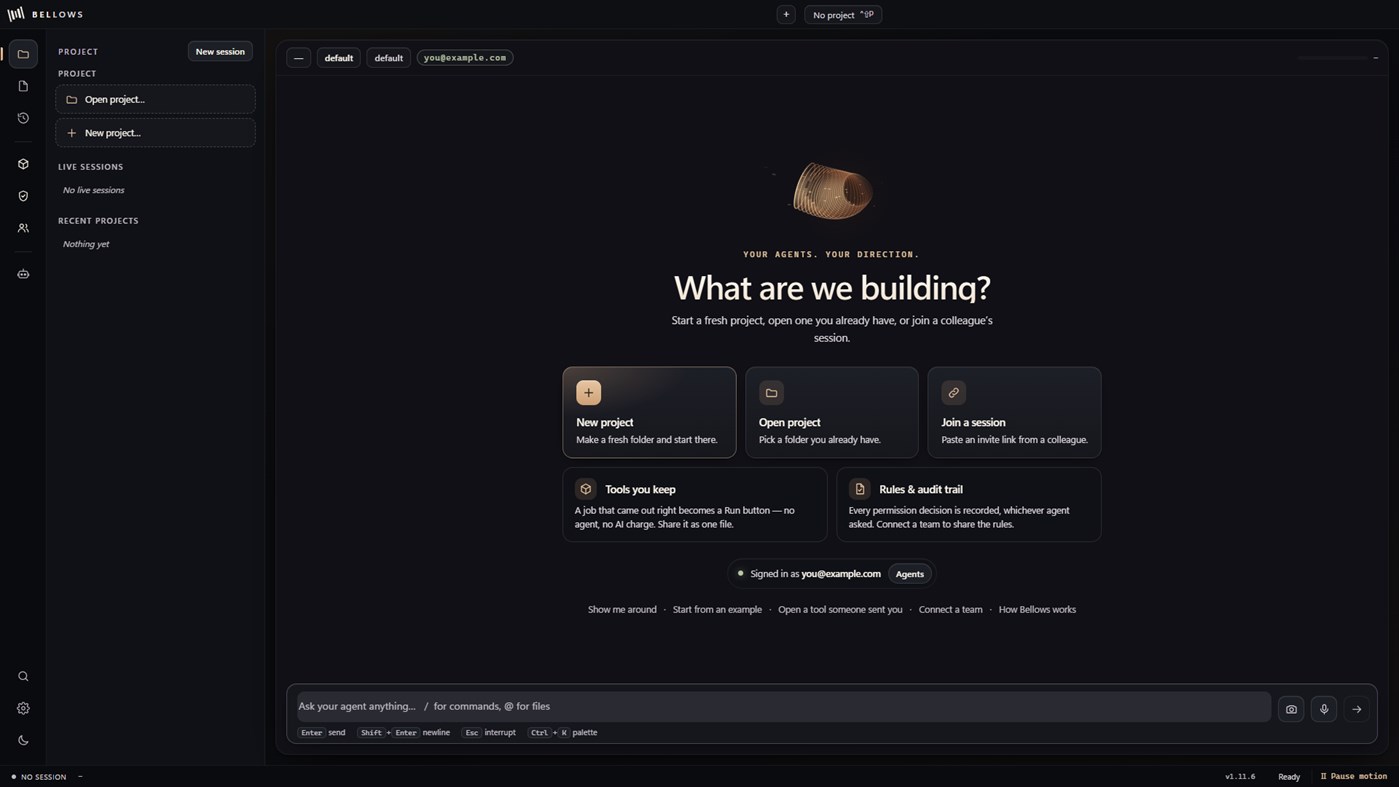Open the second default dropdown chip
This screenshot has height=787, width=1399.
click(x=389, y=58)
